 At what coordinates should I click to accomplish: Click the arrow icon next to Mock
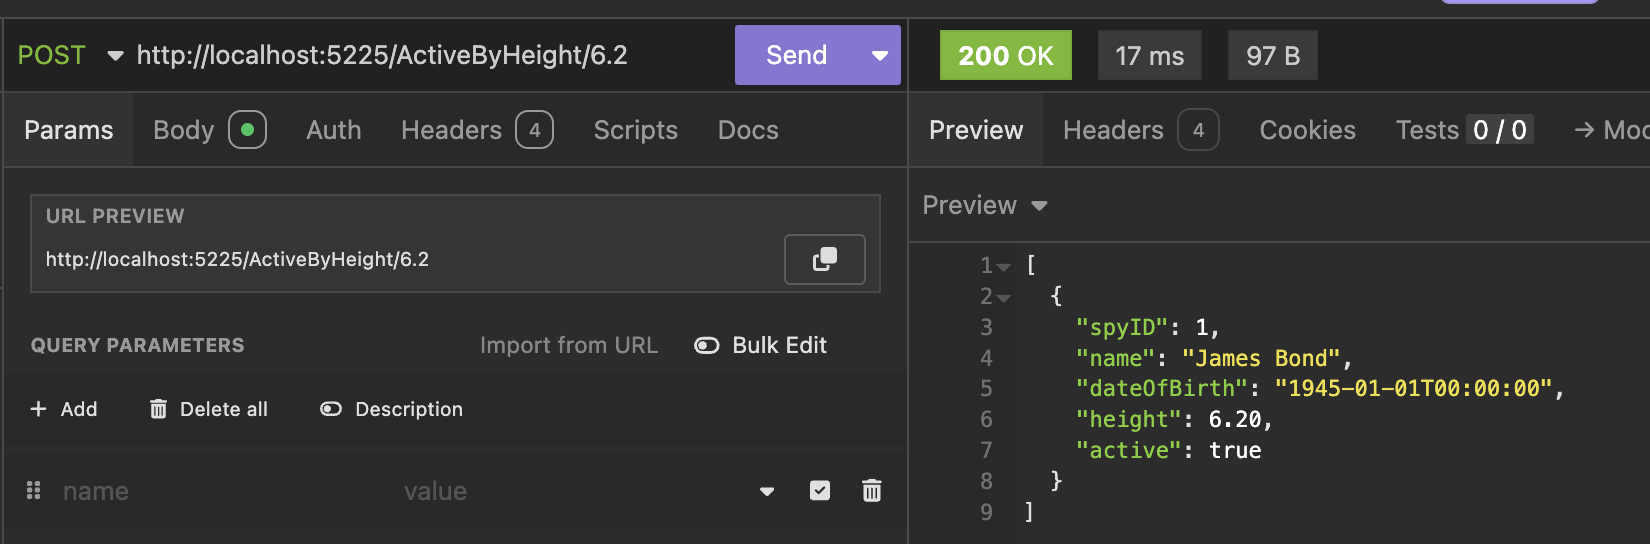[x=1584, y=130]
